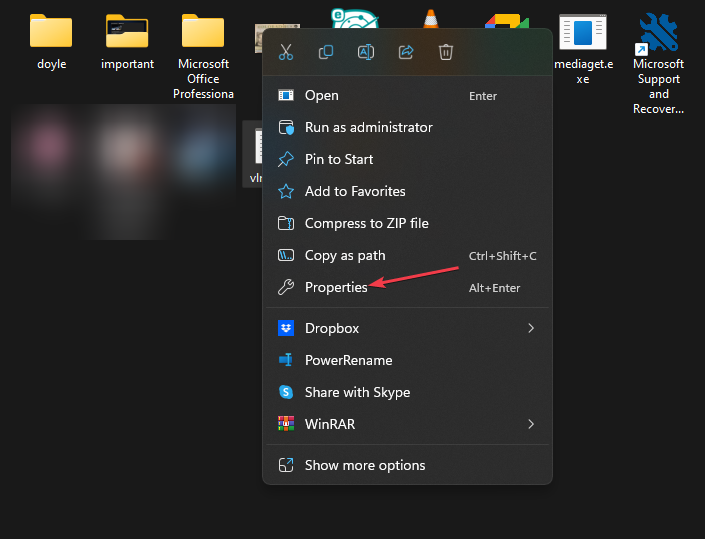Select the Microsoft Office Professional folder
The image size is (705, 539).
pos(203,56)
